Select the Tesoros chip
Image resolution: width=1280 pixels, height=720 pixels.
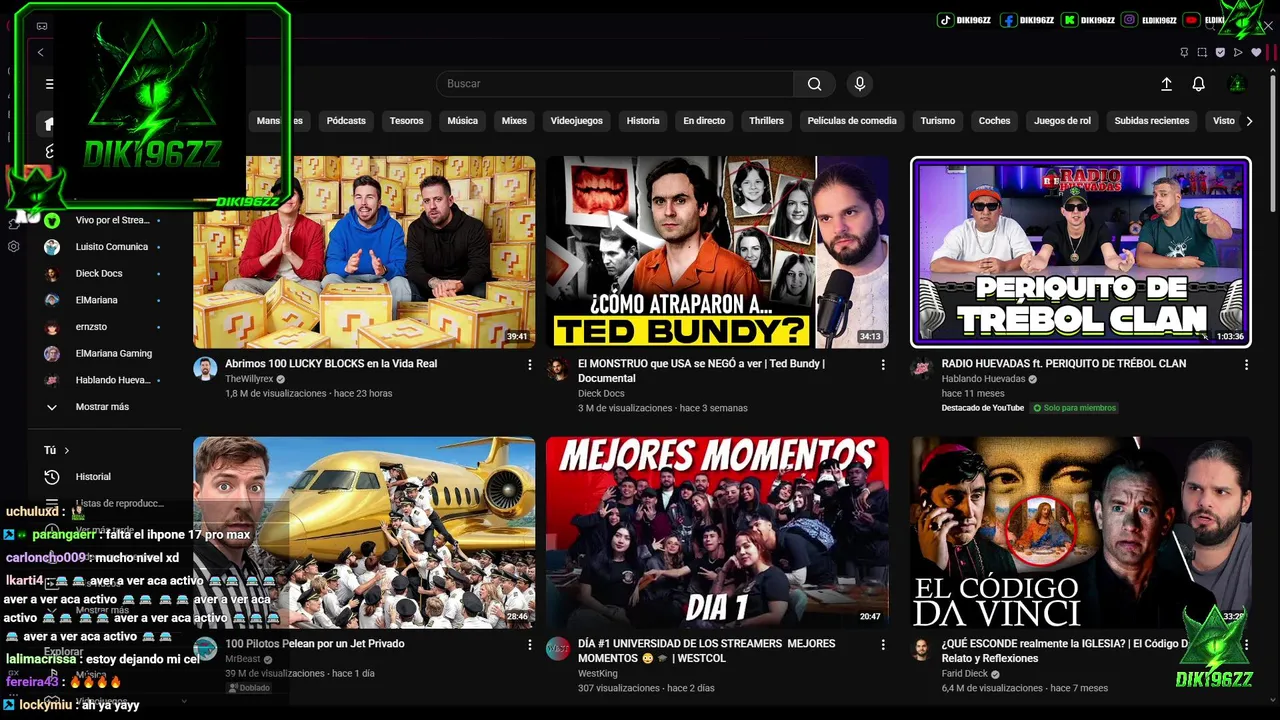[406, 121]
